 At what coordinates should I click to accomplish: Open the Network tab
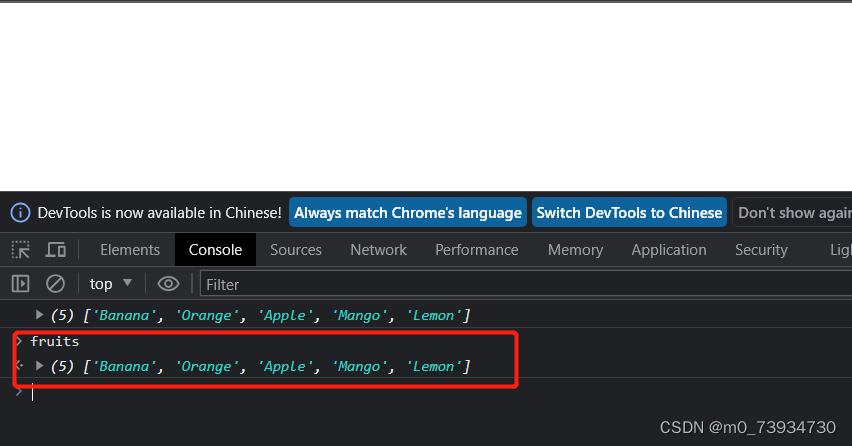(378, 250)
